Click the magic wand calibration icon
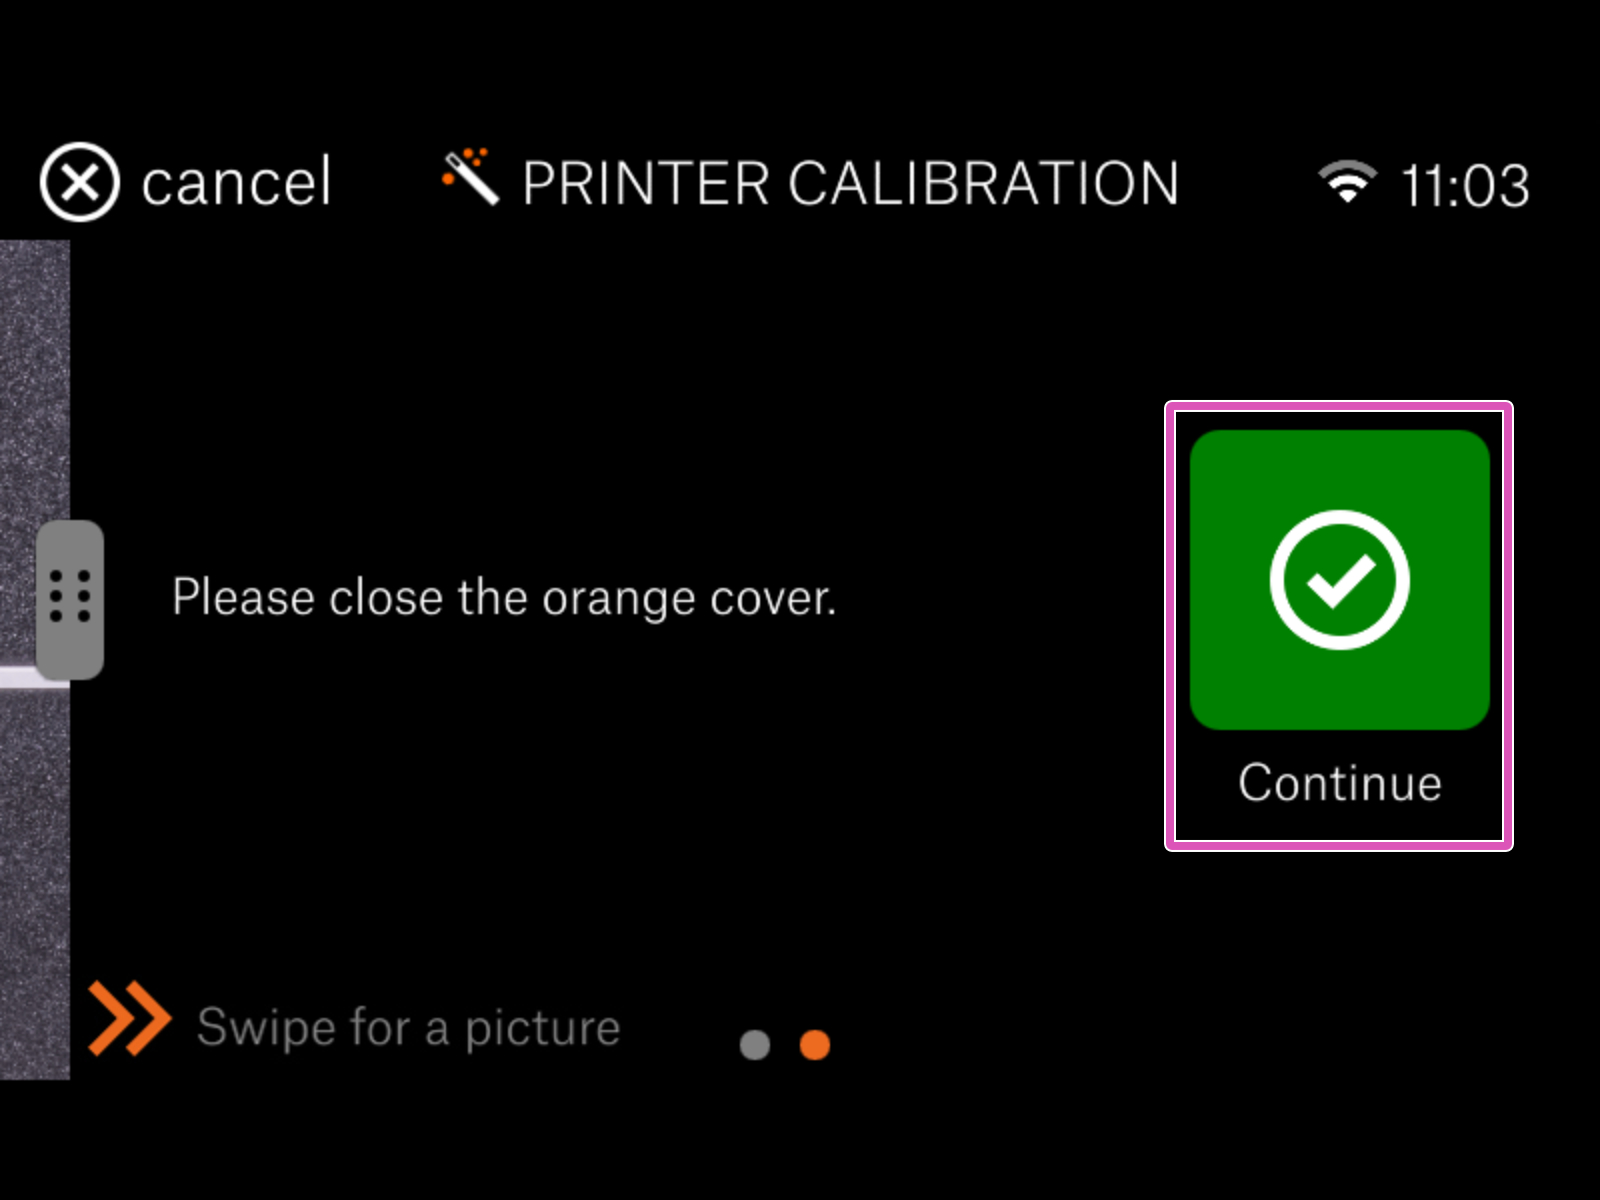The height and width of the screenshot is (1200, 1600). [x=470, y=176]
